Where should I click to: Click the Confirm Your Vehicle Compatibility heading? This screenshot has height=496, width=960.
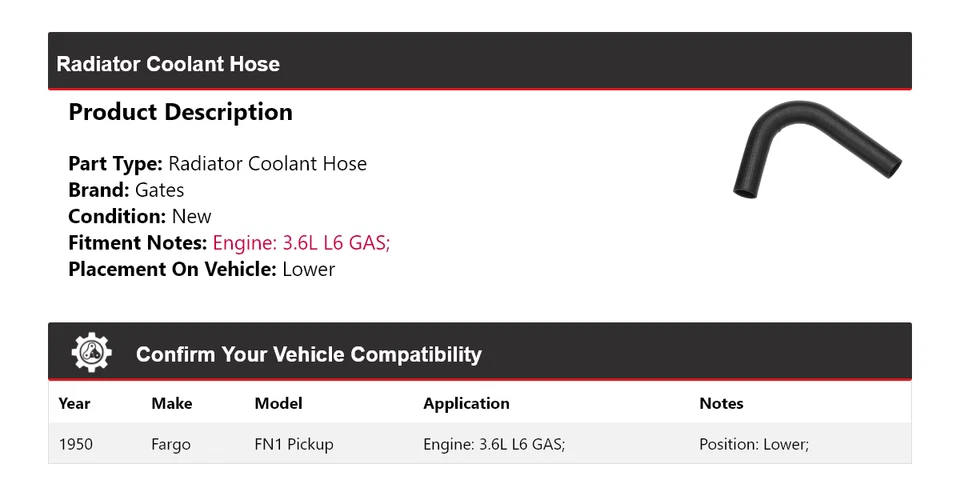308,354
